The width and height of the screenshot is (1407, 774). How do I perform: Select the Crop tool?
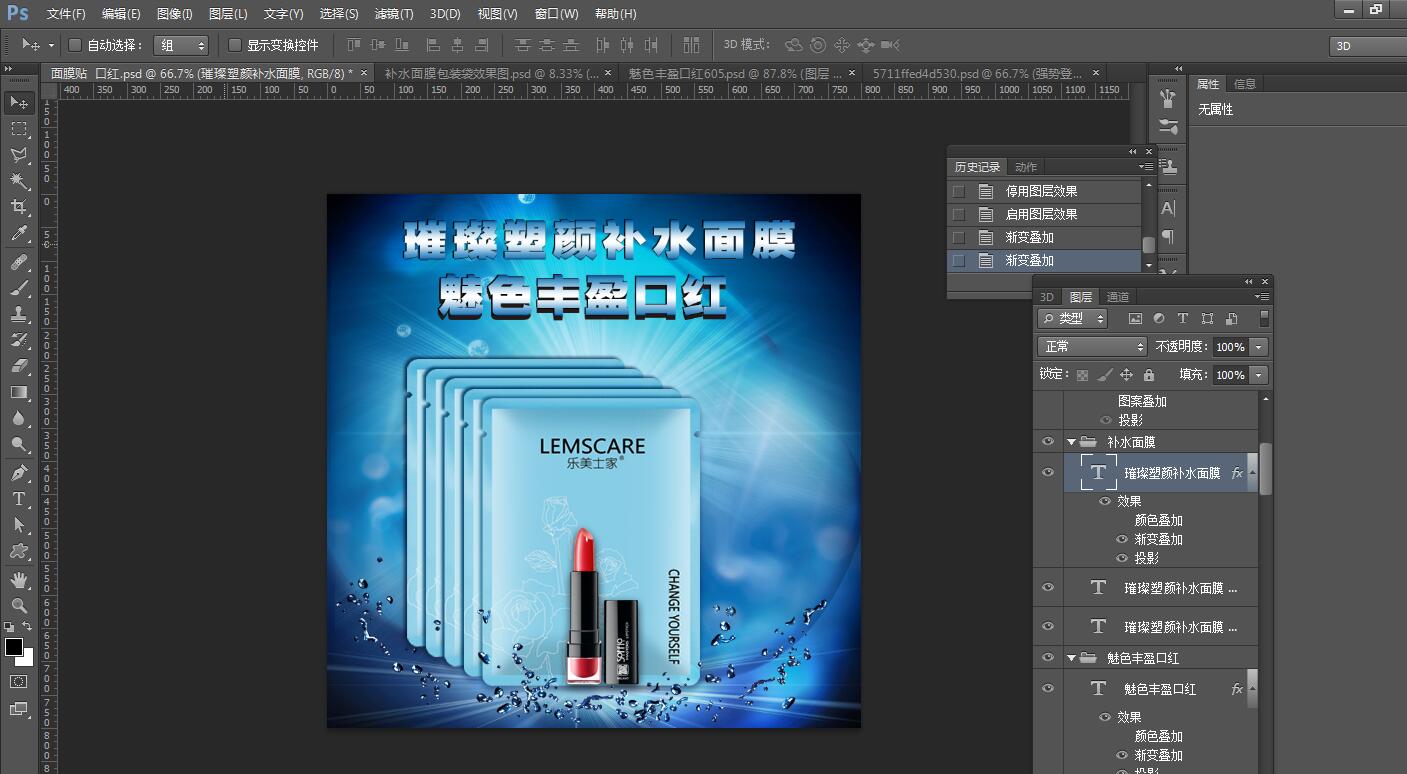19,207
